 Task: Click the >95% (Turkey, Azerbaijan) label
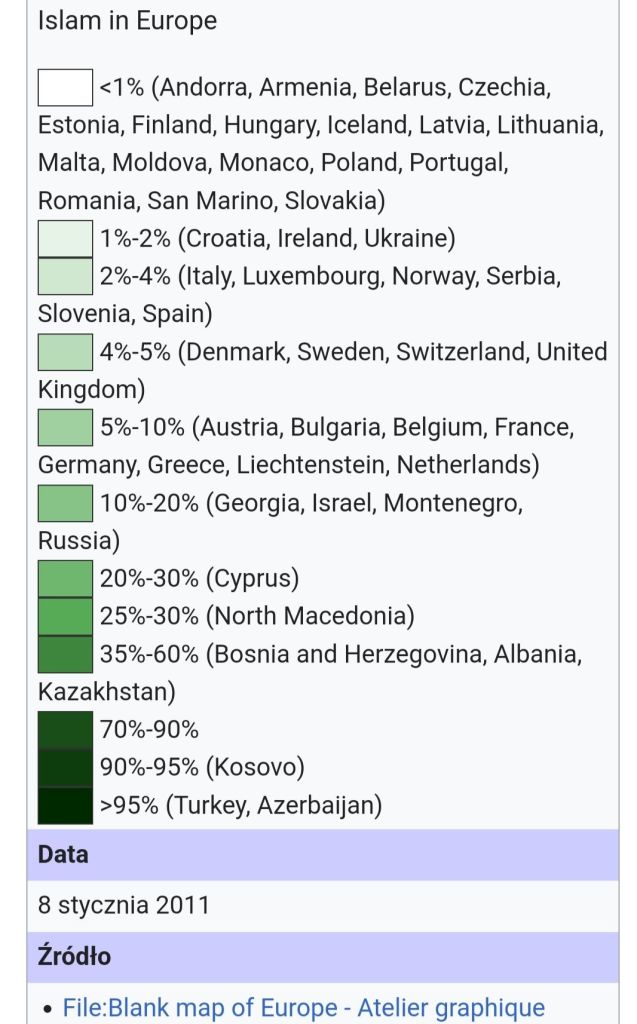240,805
